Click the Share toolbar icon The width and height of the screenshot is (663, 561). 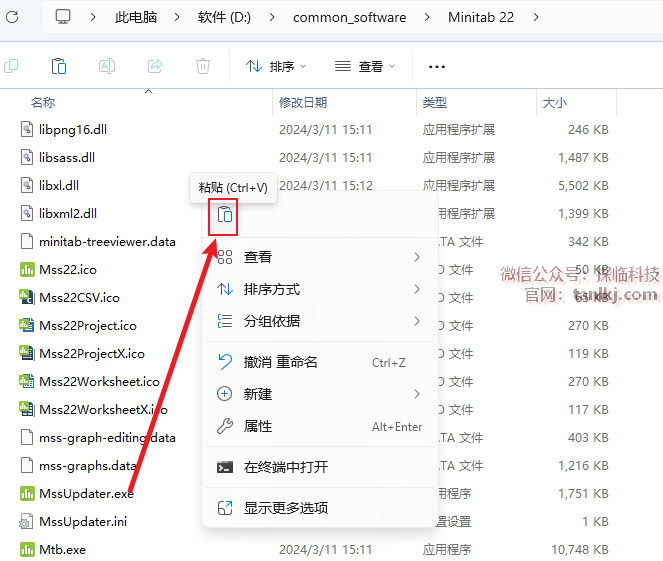[155, 66]
